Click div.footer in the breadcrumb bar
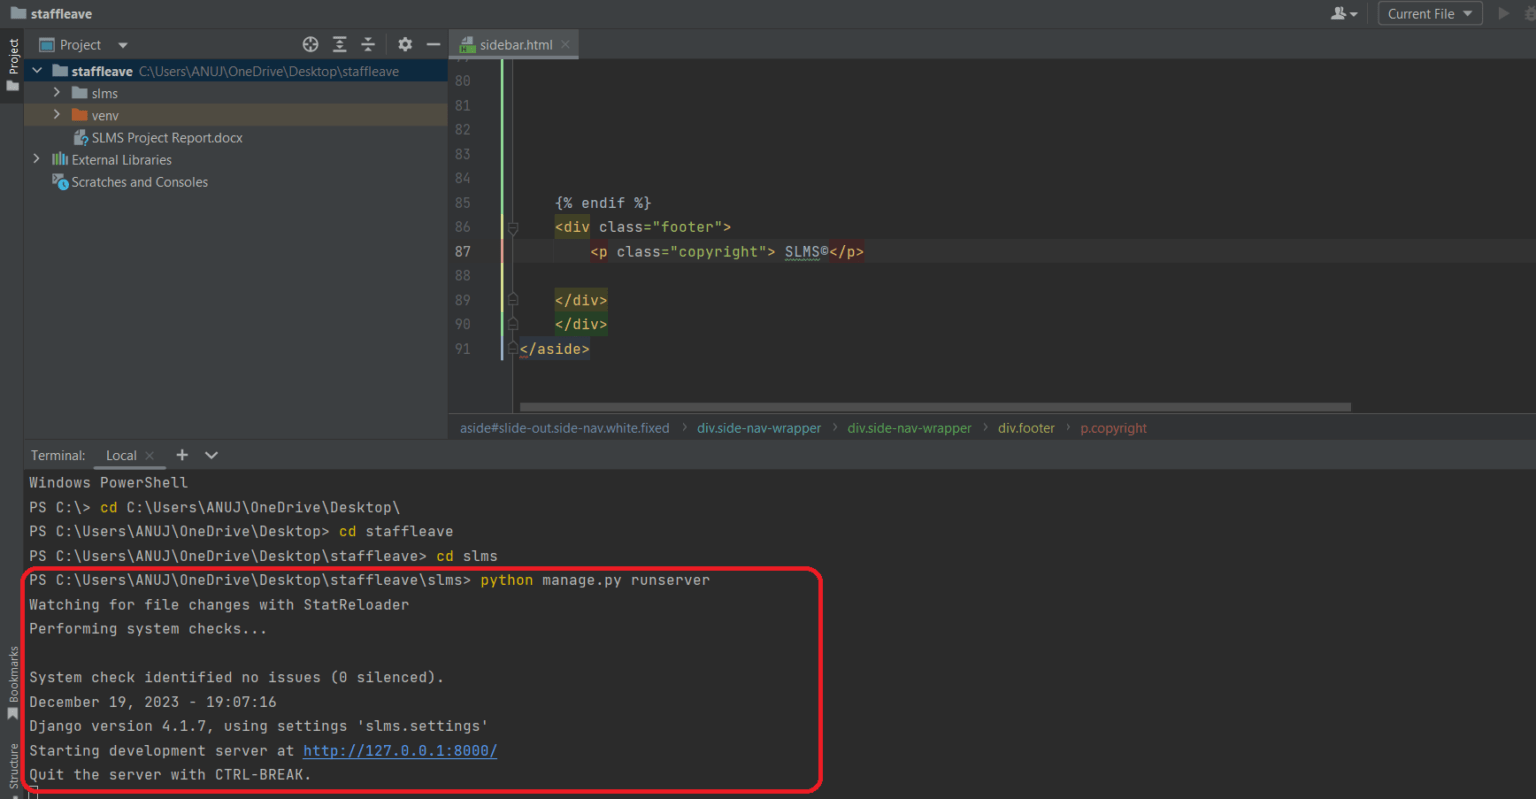The height and width of the screenshot is (799, 1536). point(1025,428)
